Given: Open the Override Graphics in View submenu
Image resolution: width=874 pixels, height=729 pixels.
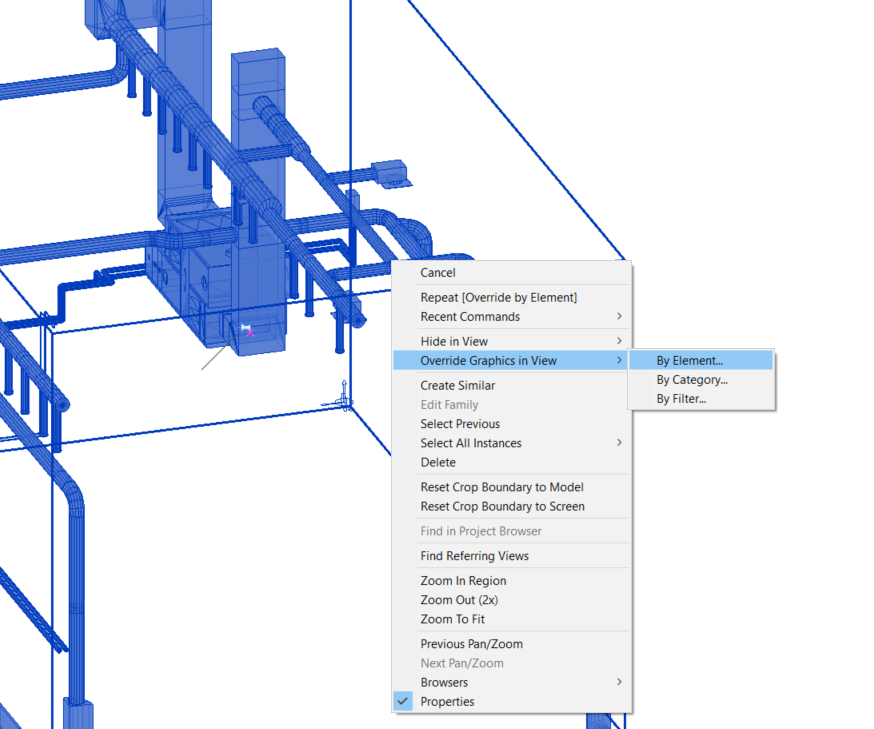Looking at the screenshot, I should (x=486, y=359).
